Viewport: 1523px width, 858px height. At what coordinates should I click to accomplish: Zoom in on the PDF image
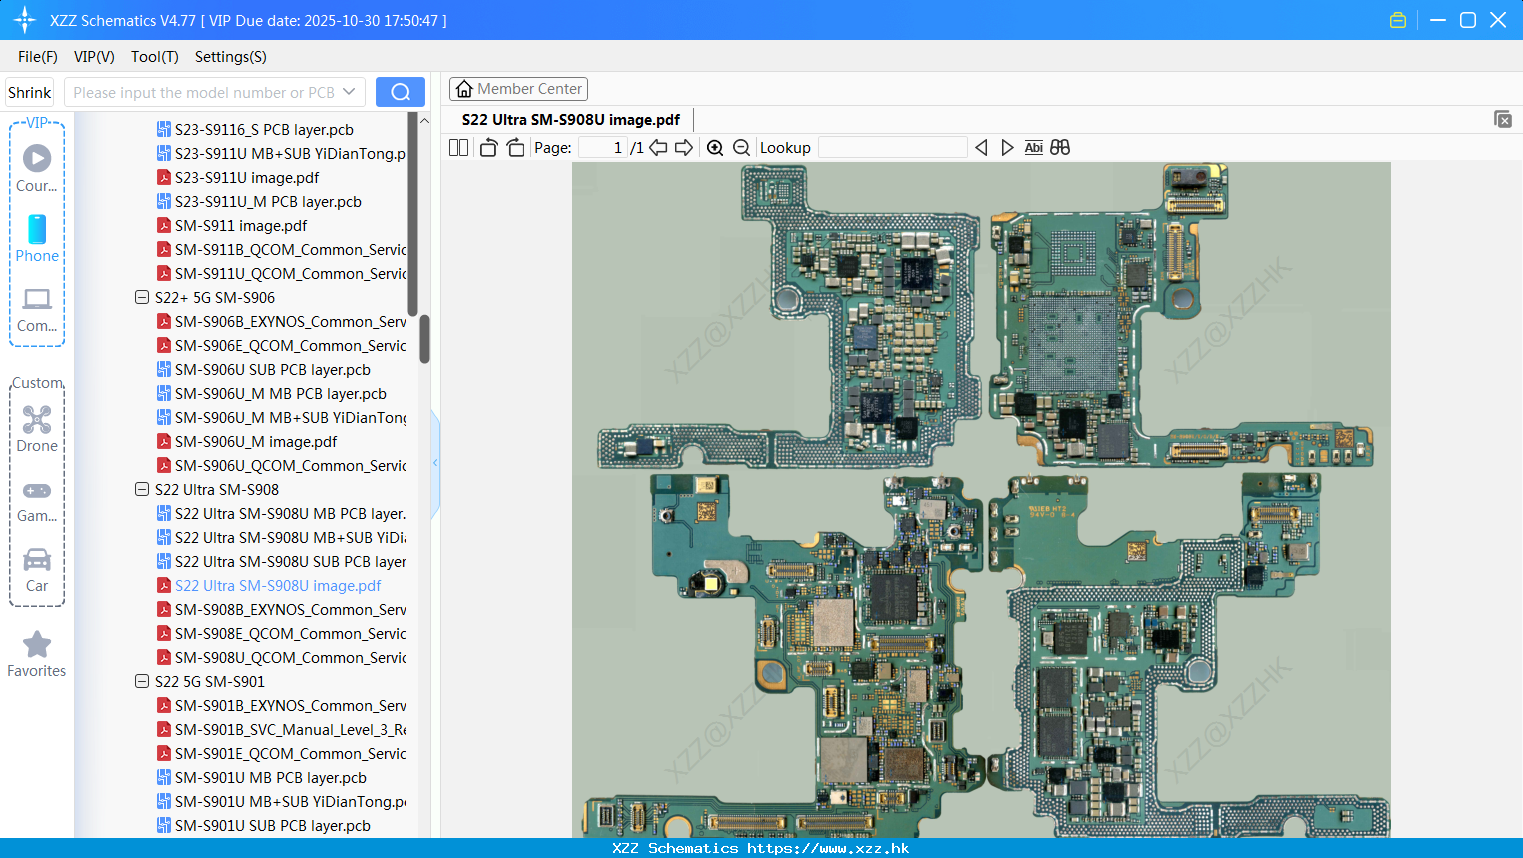[715, 147]
